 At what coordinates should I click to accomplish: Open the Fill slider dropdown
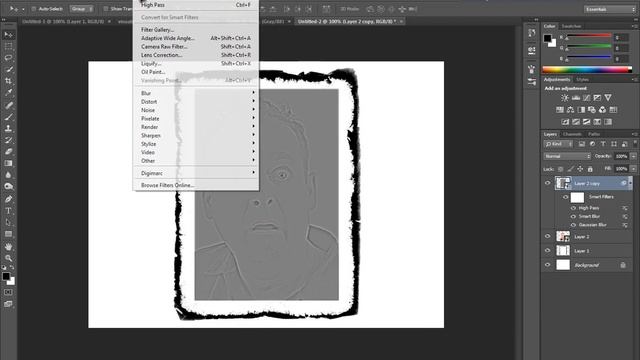[633, 169]
